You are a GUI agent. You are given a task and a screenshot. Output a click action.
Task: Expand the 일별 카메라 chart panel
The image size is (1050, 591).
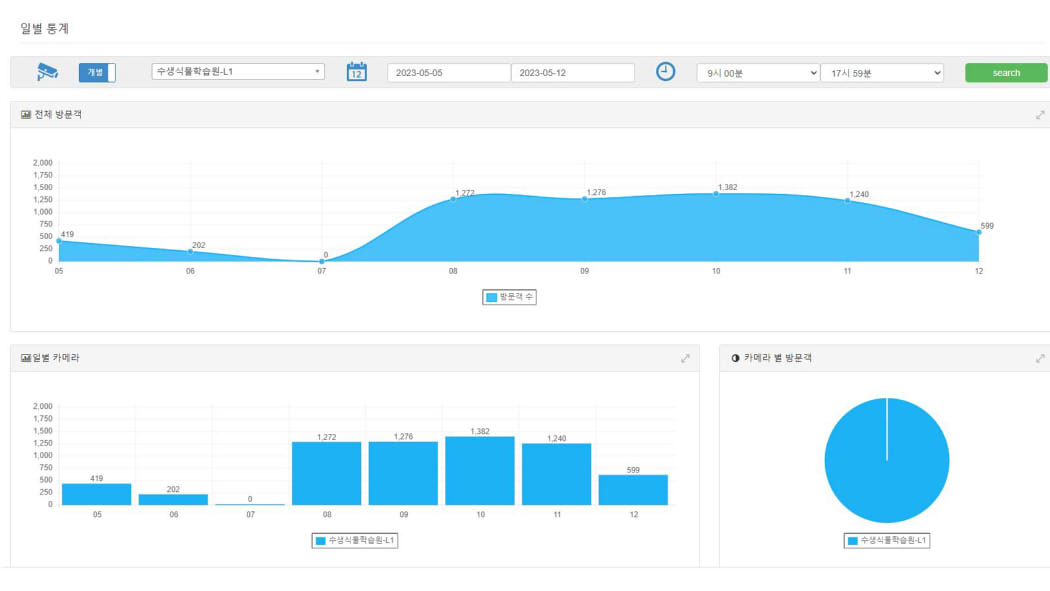click(x=685, y=358)
